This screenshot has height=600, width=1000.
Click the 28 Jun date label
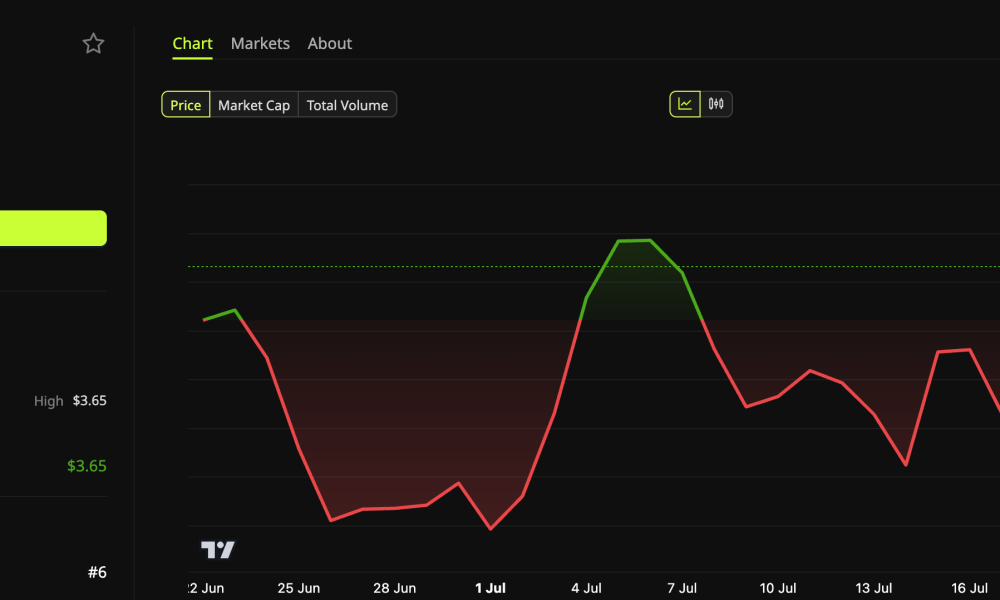(x=394, y=588)
